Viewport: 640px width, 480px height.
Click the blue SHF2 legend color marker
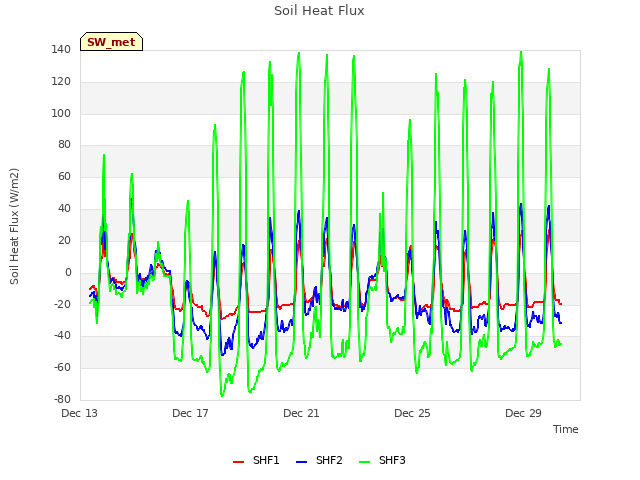pos(301,462)
